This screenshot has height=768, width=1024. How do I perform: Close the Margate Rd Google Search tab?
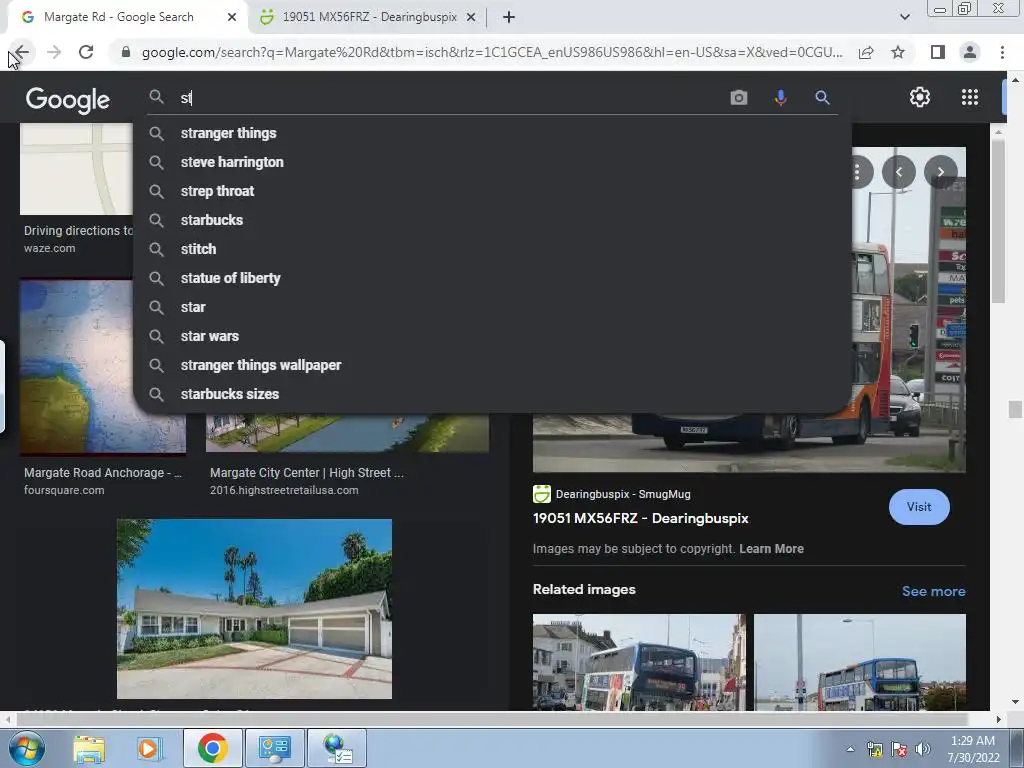[231, 17]
